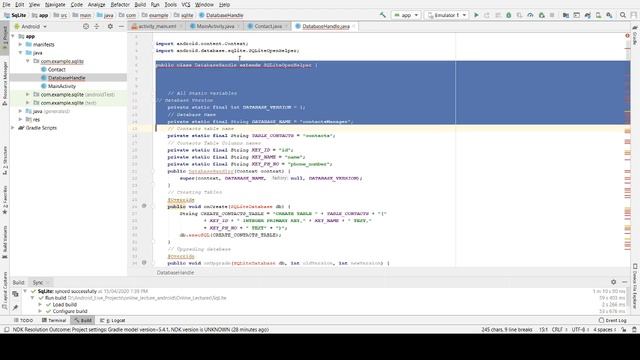
Task: Click the Make Project hammer icon
Action: tap(382, 15)
